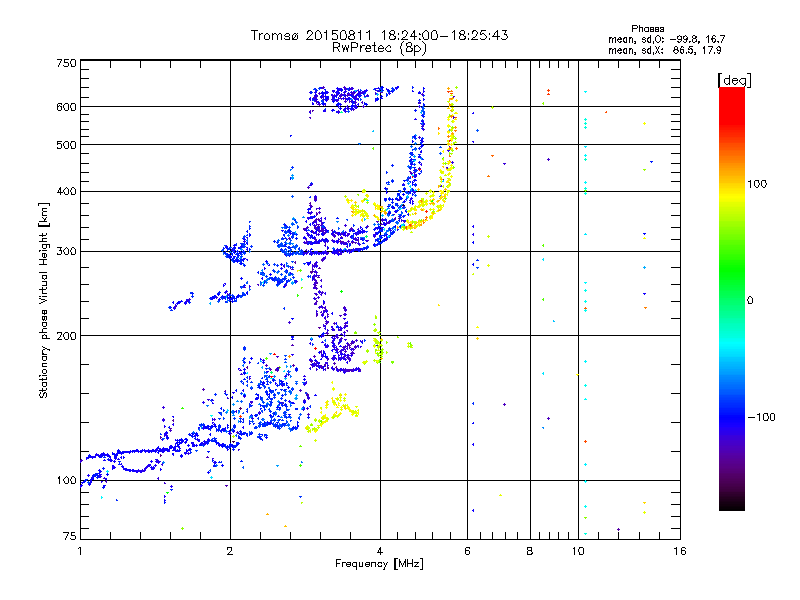Click the x-axis tick label '8'
Viewport: 800px width, 600px height.
point(530,551)
